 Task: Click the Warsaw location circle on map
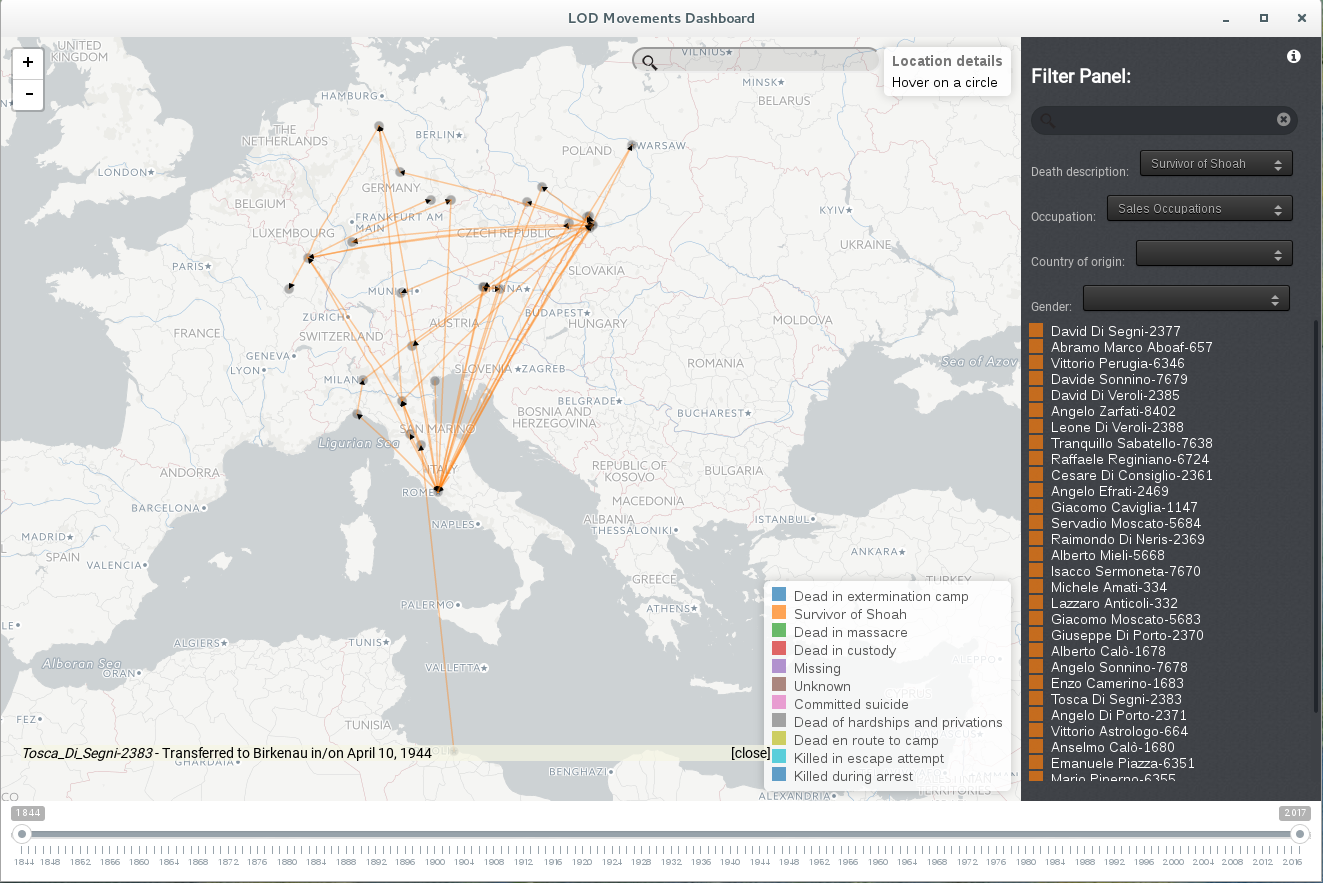pyautogui.click(x=632, y=145)
